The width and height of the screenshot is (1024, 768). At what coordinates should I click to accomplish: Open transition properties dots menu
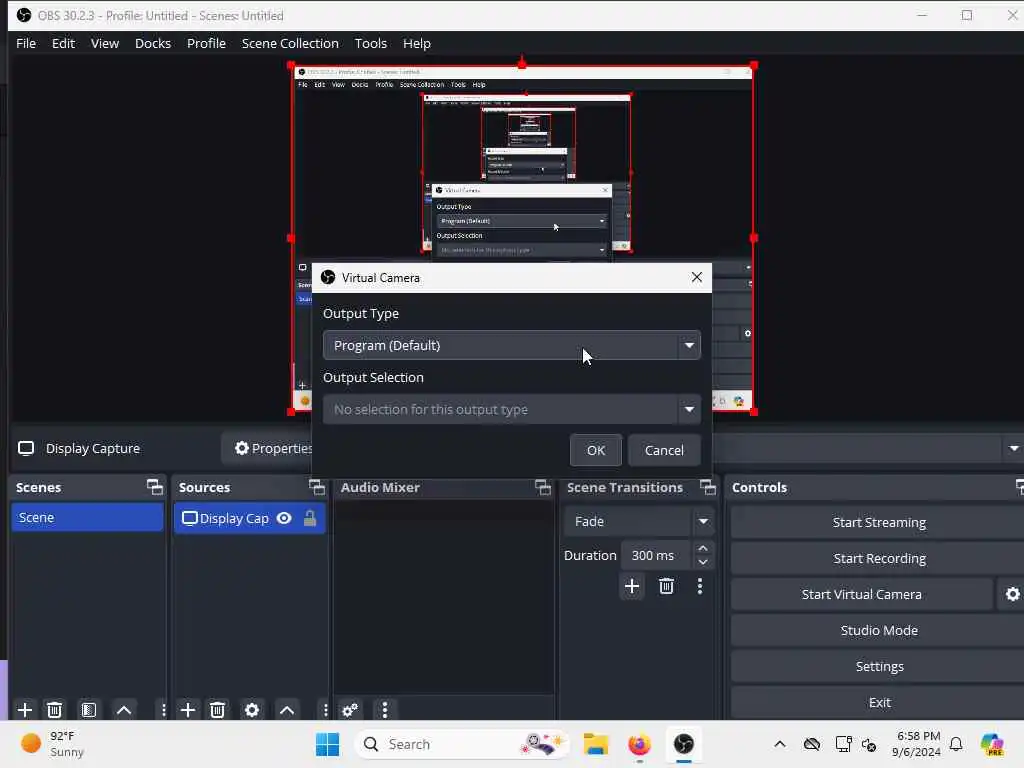point(699,586)
